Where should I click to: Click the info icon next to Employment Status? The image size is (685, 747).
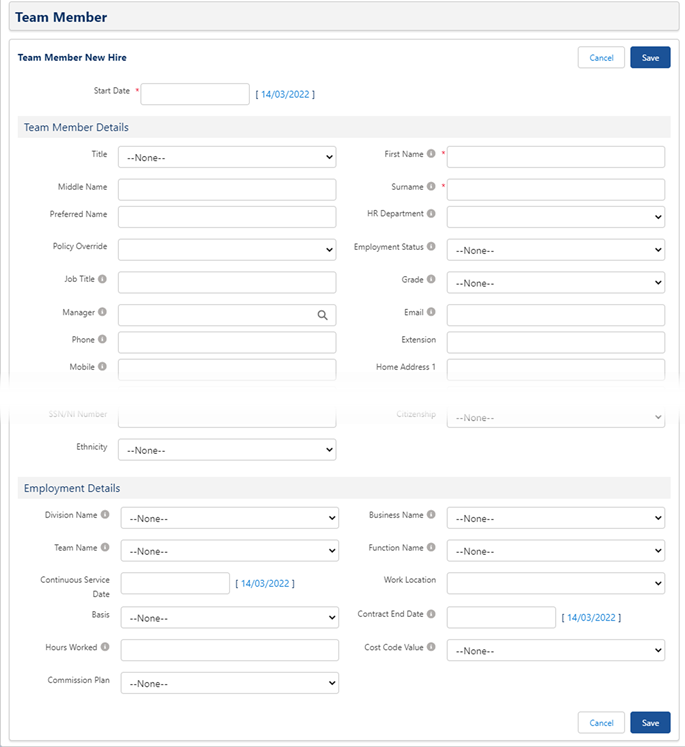[x=431, y=247]
